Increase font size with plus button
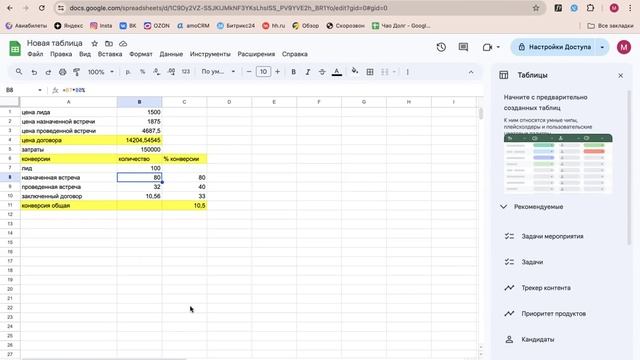The width and height of the screenshot is (640, 360). [278, 72]
